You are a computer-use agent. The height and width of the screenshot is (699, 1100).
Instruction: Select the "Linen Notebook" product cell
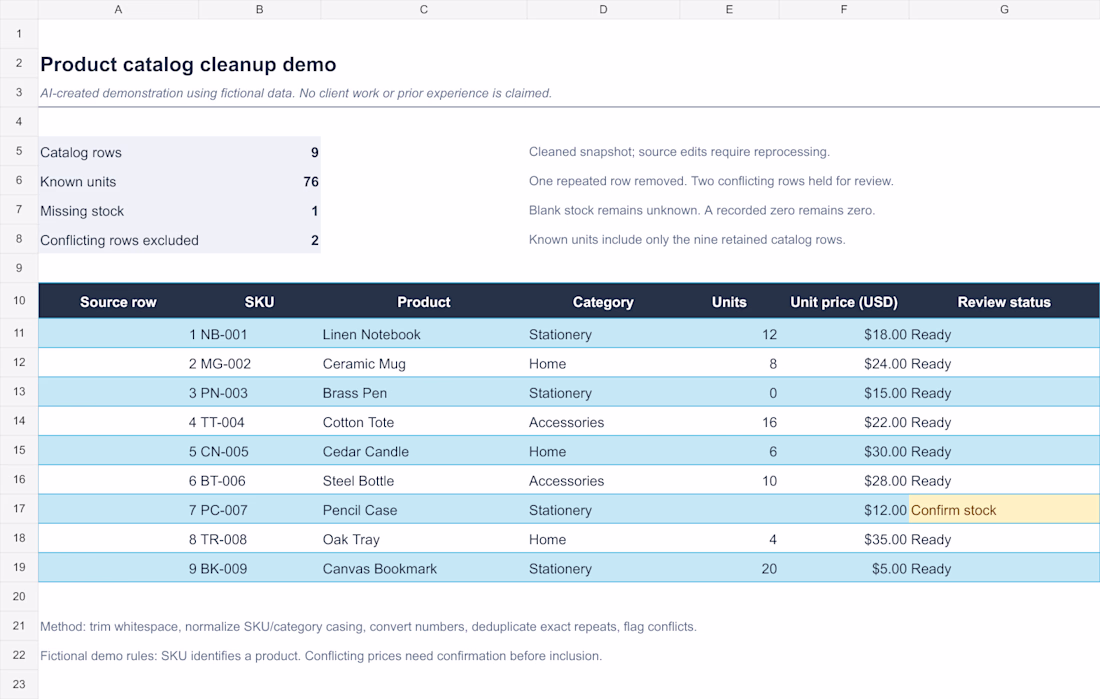point(424,334)
